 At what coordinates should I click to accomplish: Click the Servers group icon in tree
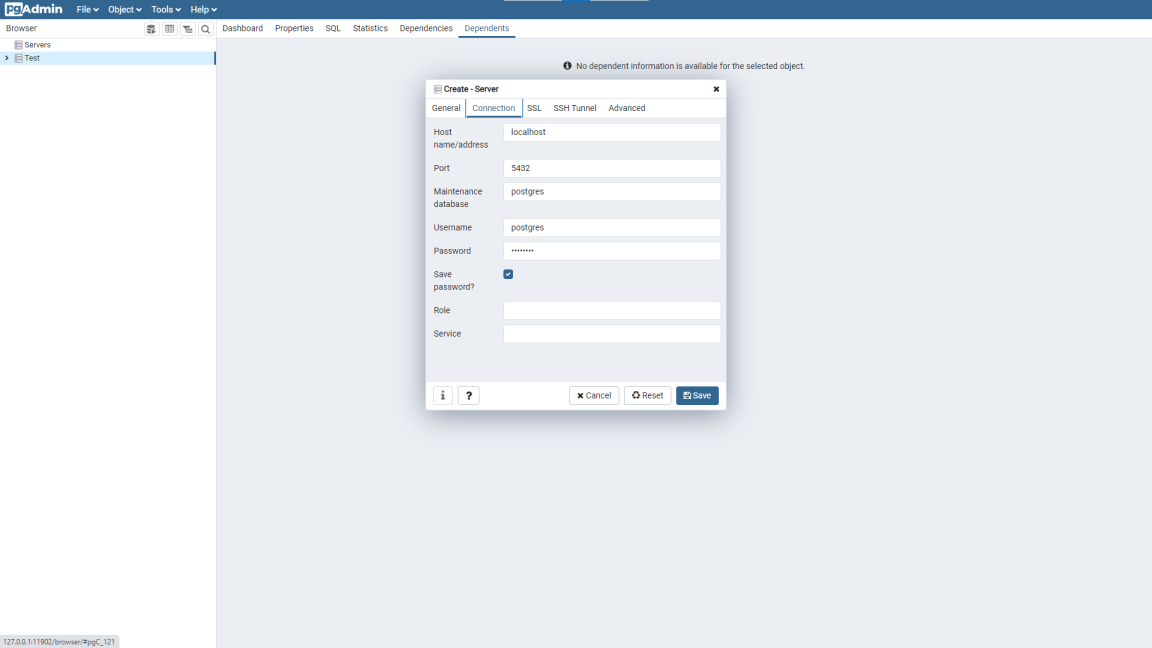18,45
